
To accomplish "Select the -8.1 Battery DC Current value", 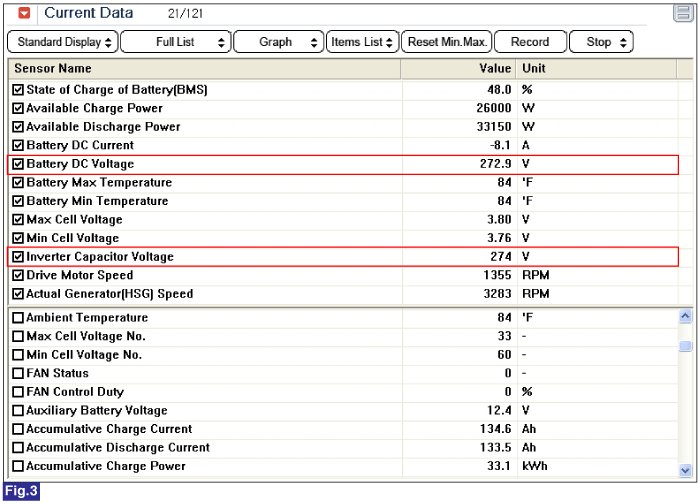I will pyautogui.click(x=500, y=146).
